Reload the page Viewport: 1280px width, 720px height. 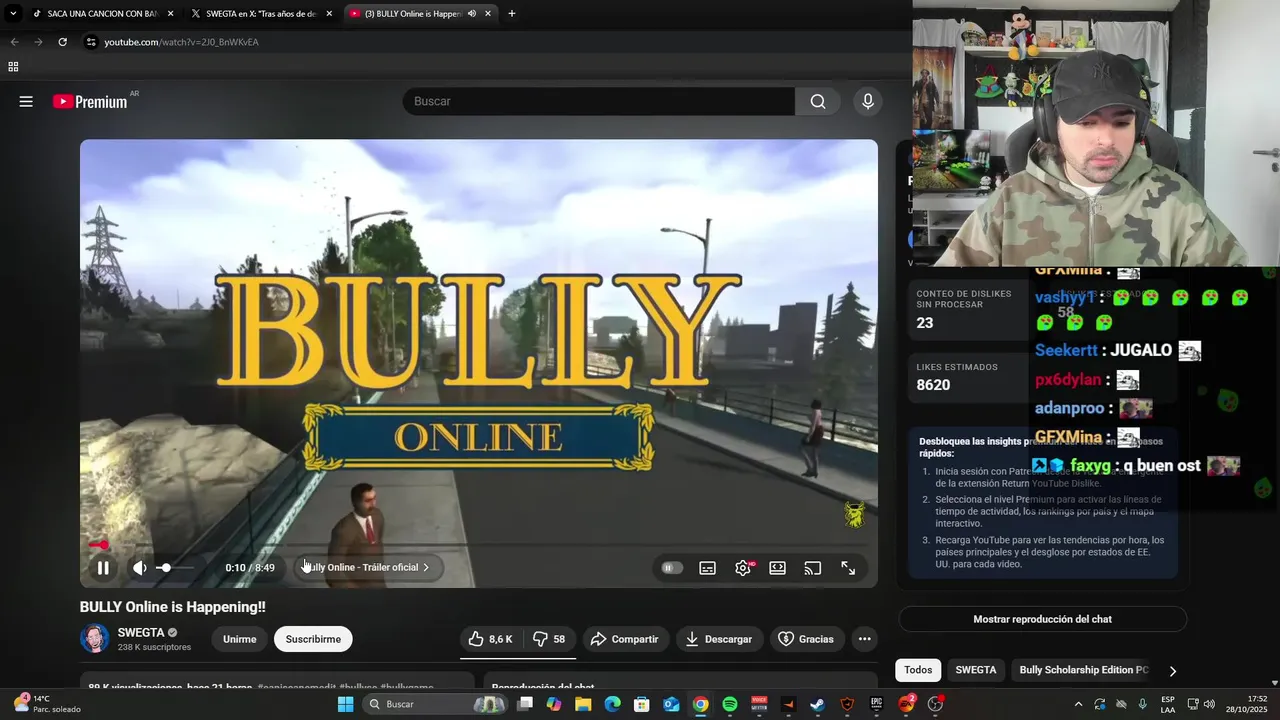click(x=62, y=42)
